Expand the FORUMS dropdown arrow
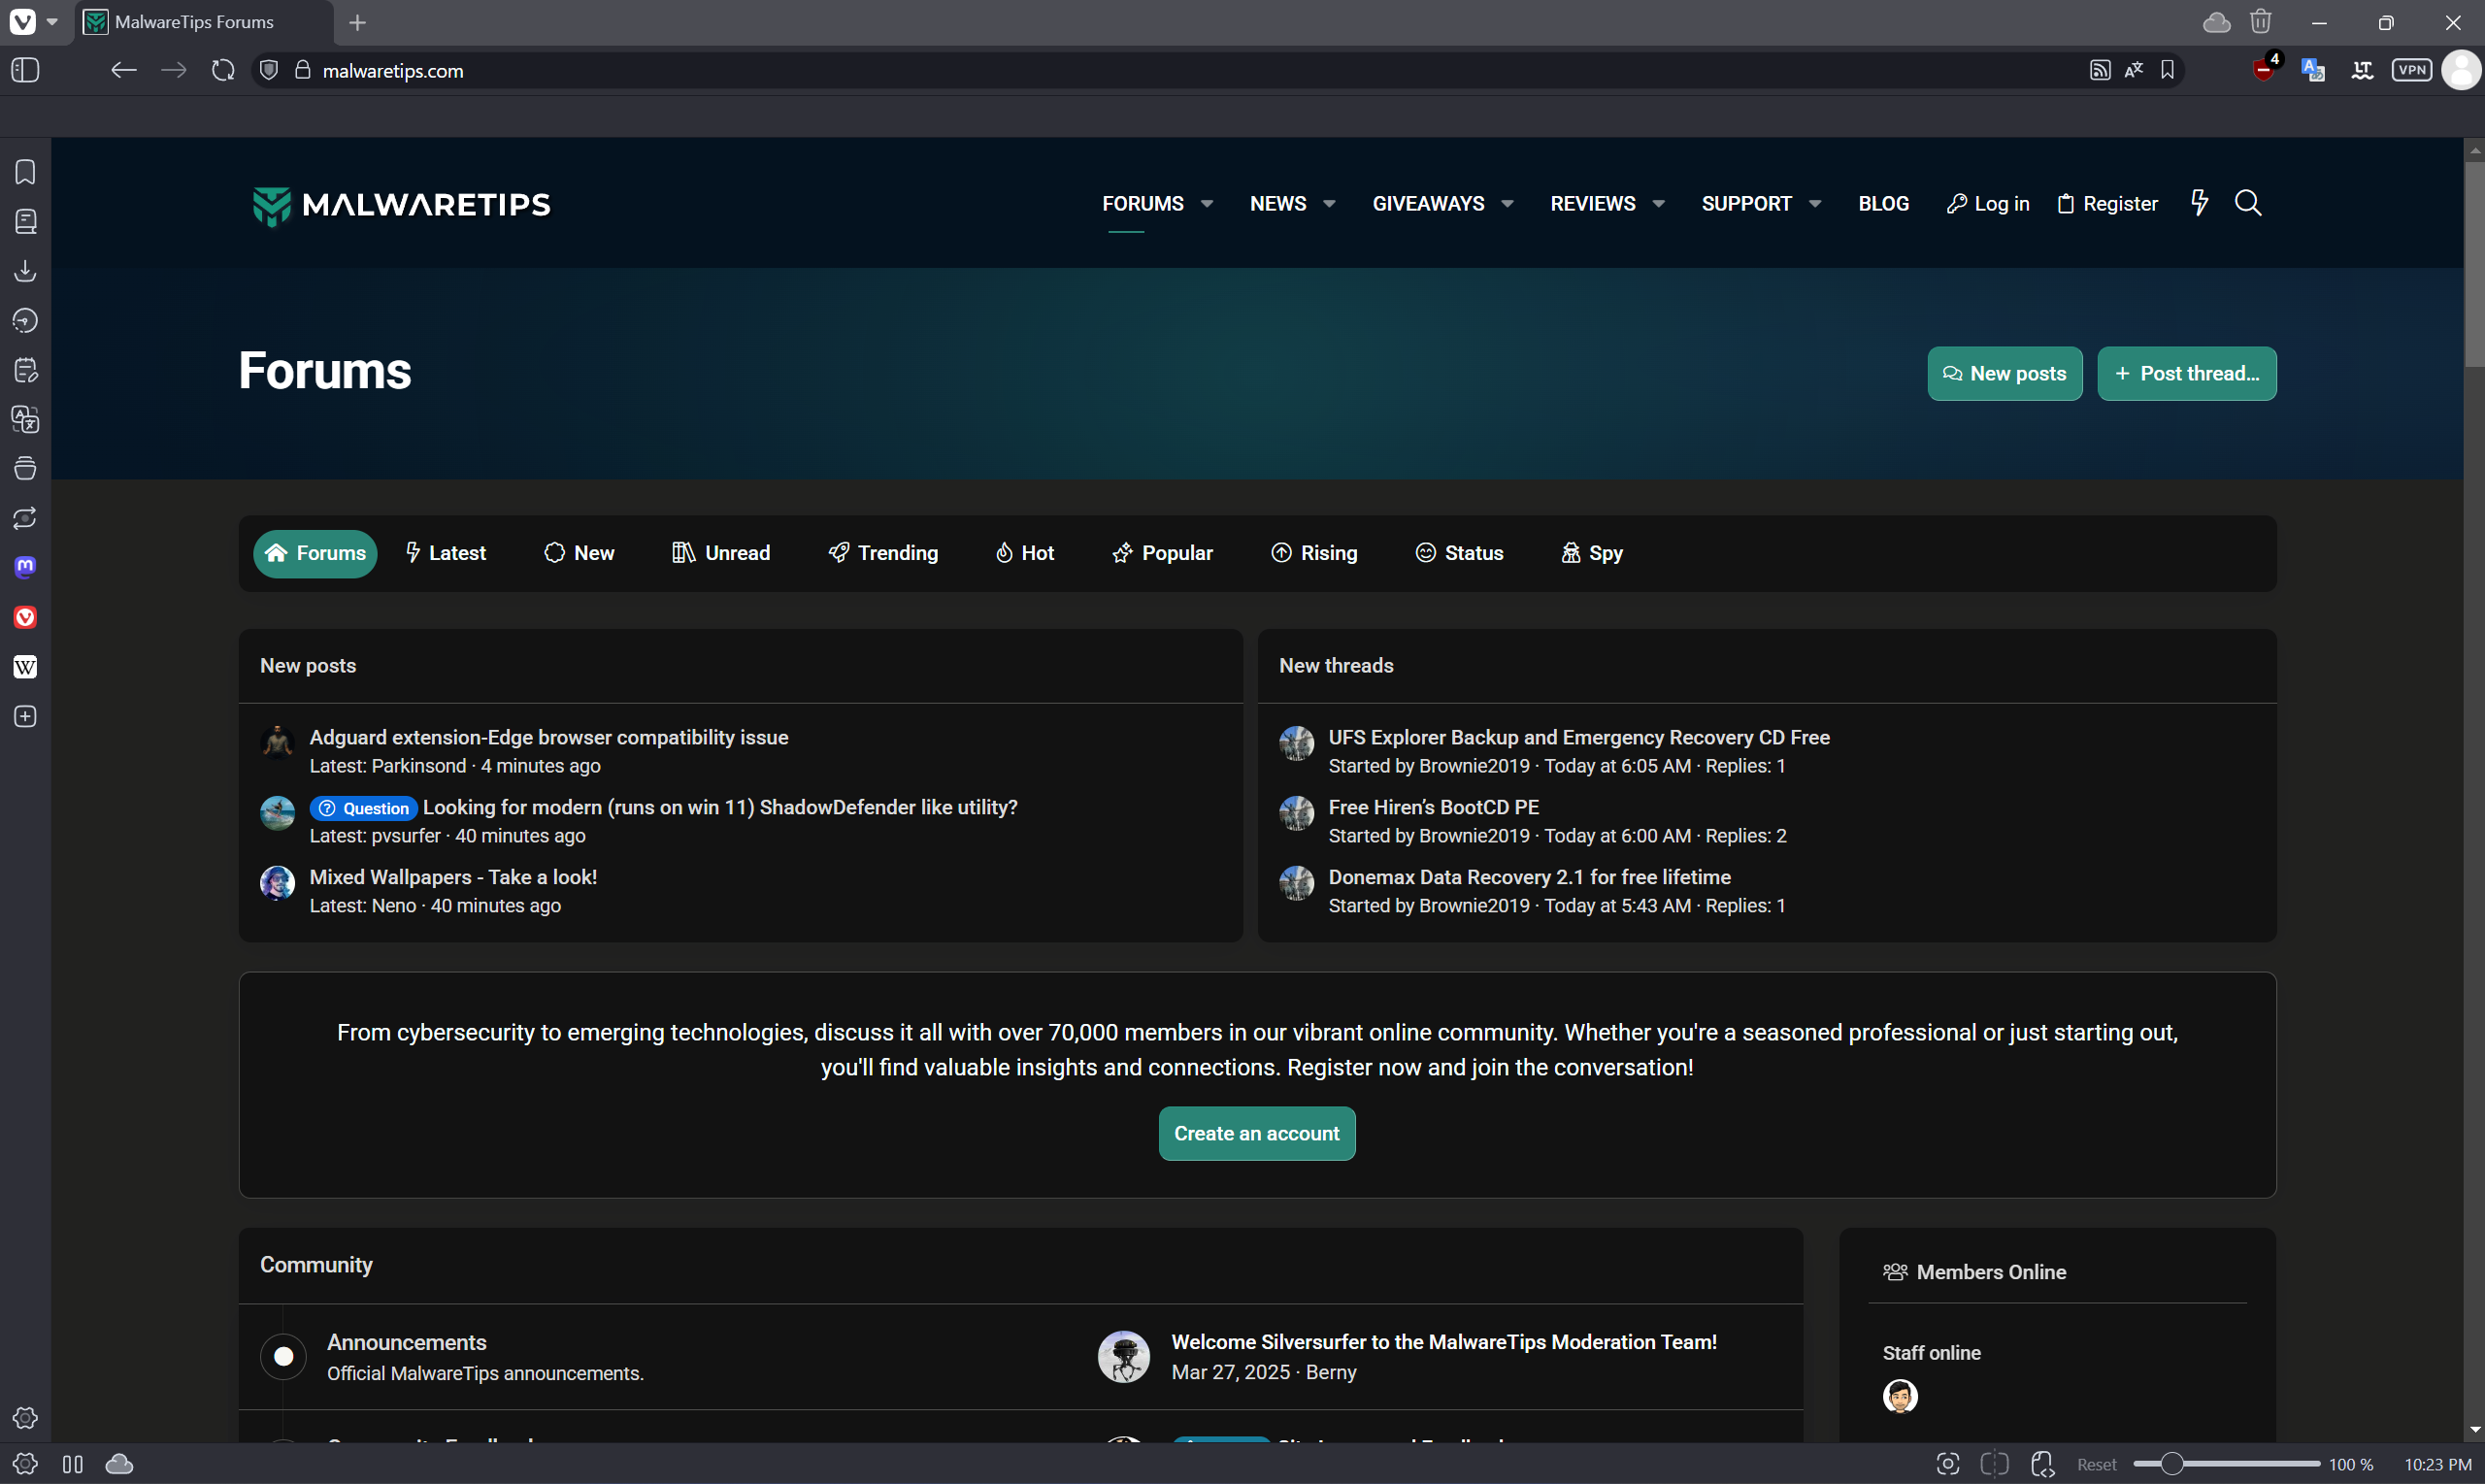 1207,204
